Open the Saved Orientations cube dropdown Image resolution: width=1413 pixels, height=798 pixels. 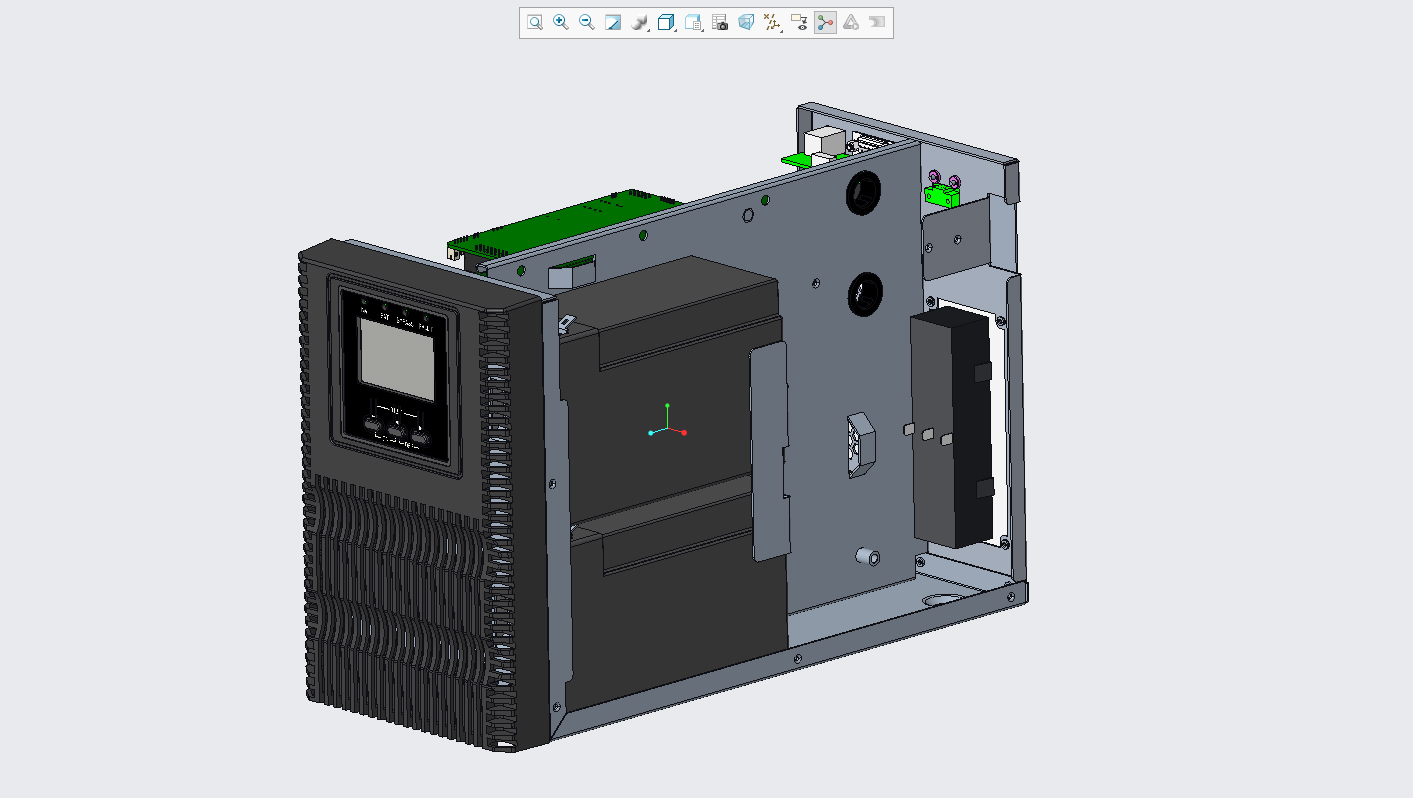667,22
